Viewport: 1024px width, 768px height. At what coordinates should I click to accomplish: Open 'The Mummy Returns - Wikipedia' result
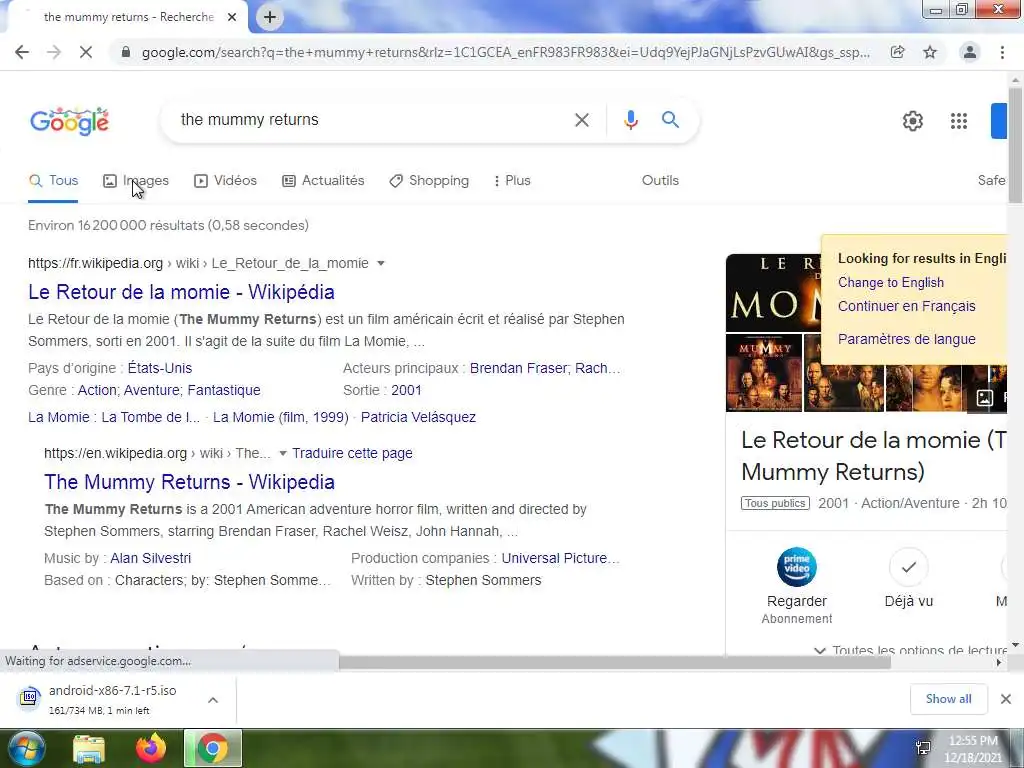coord(189,482)
